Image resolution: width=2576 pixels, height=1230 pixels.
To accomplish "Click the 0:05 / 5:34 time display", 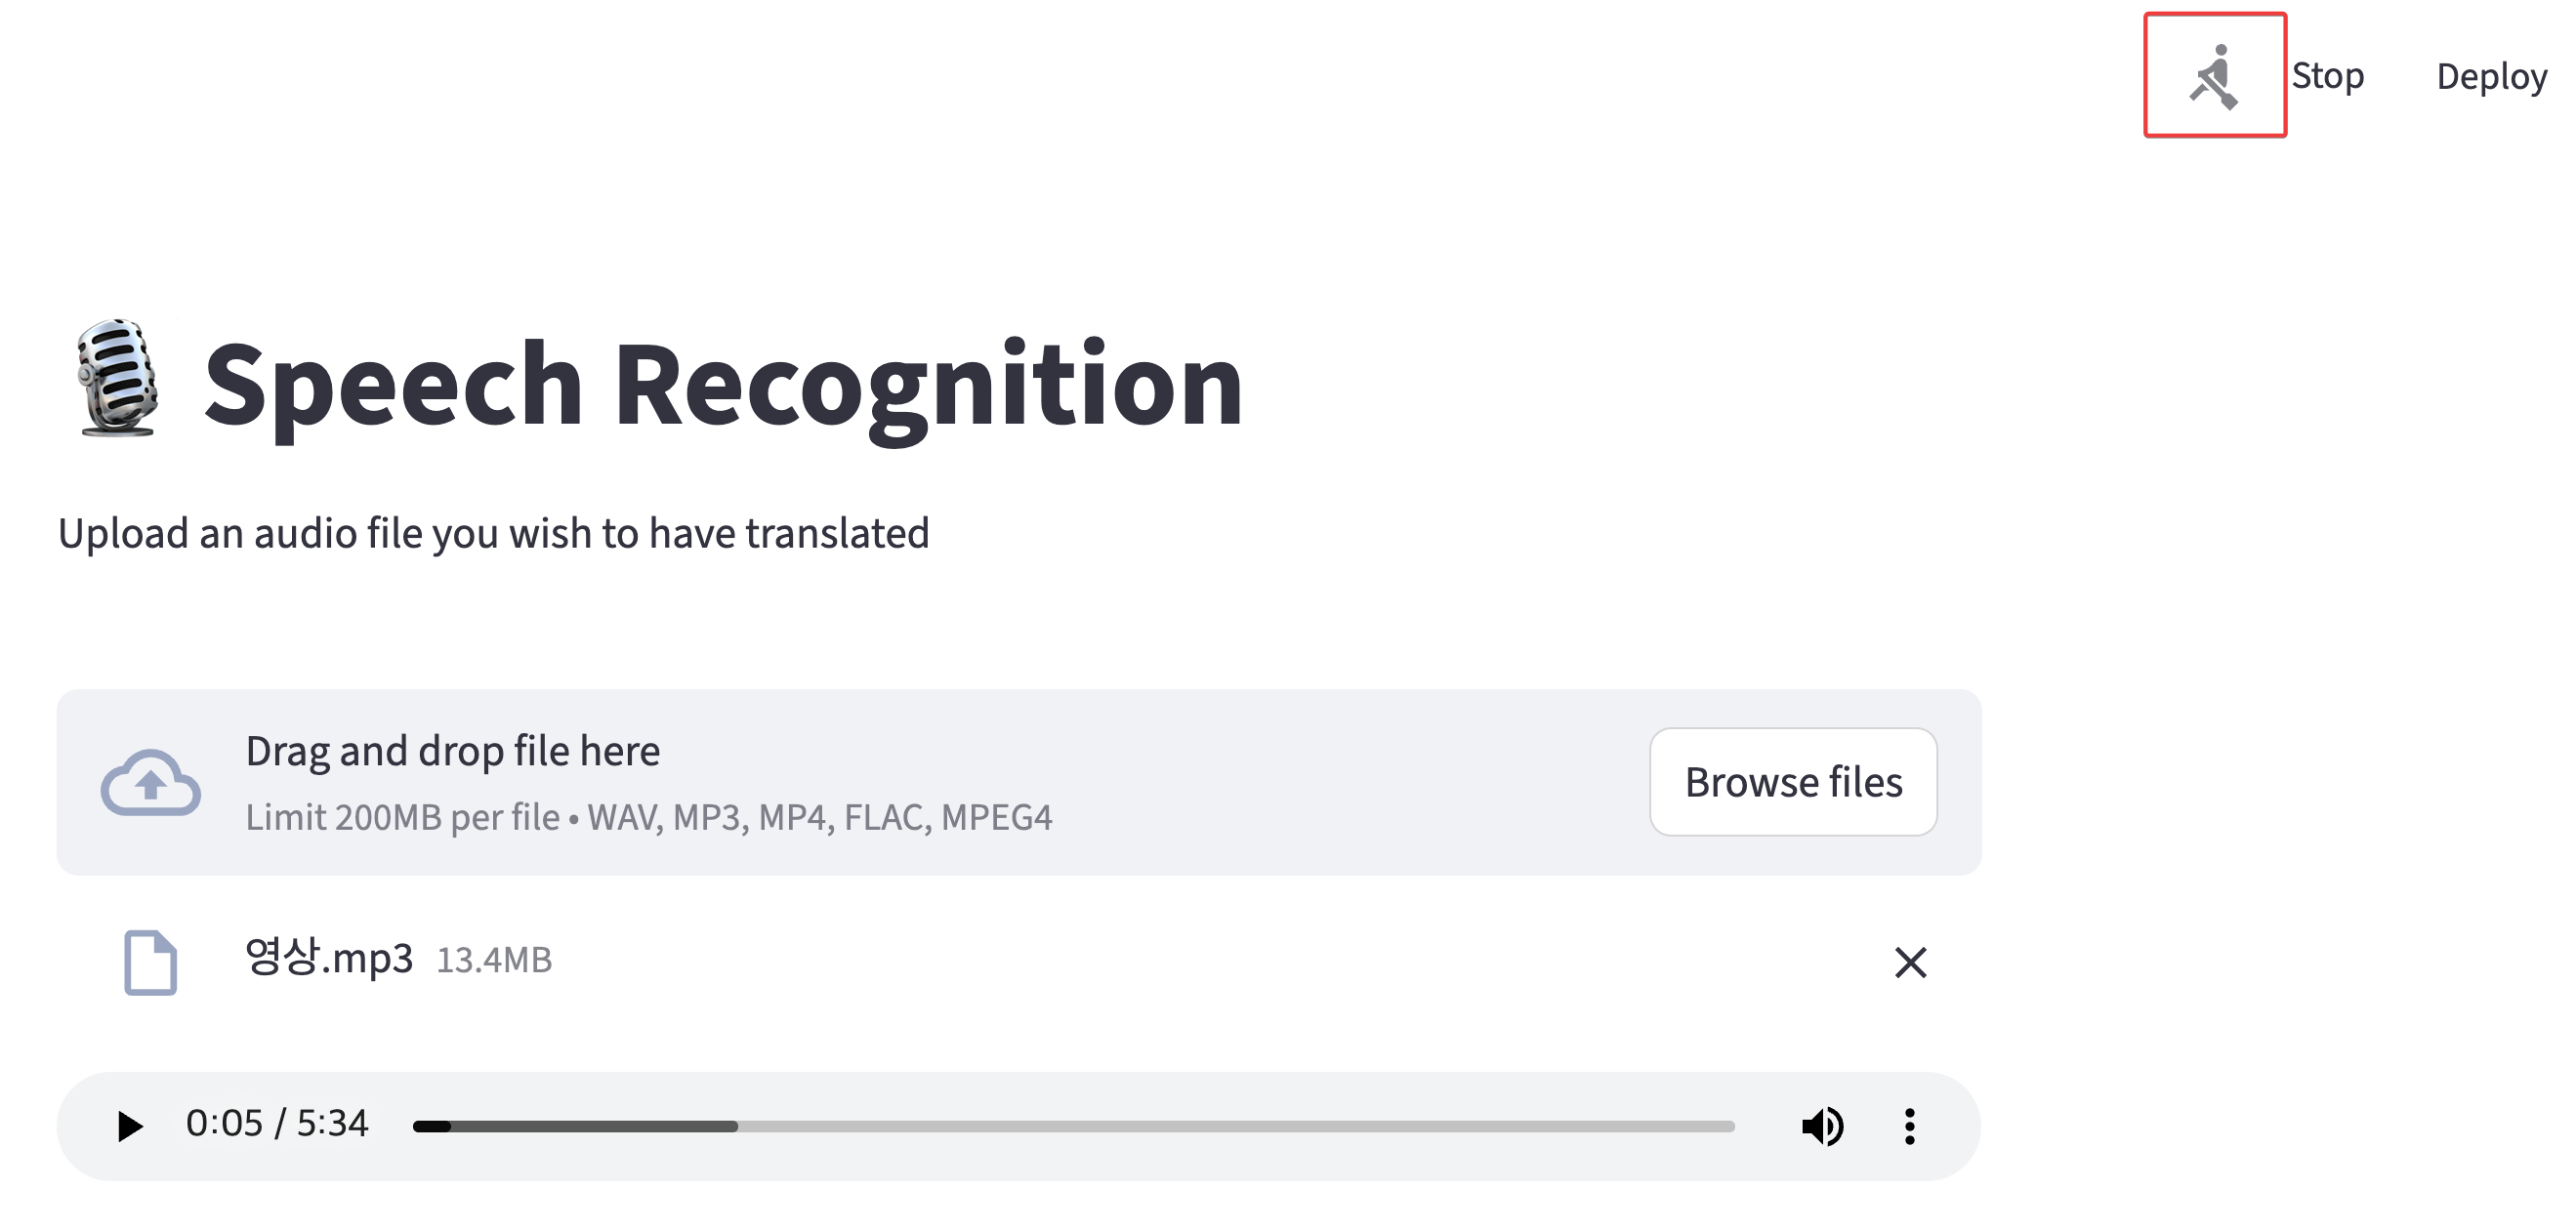I will click(277, 1123).
